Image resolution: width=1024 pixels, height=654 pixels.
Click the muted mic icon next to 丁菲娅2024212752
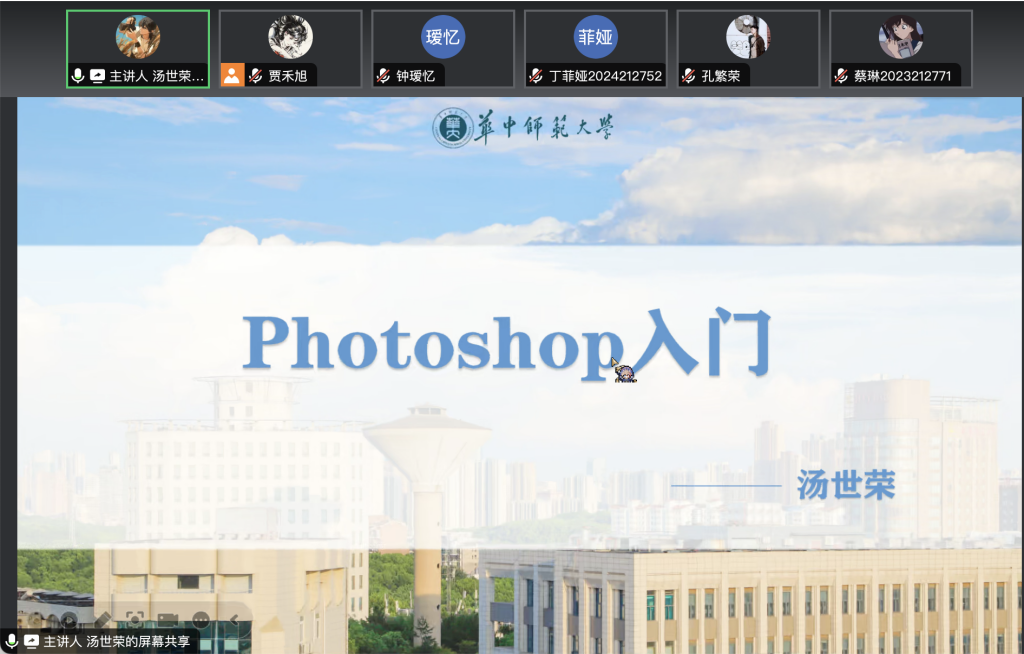pos(536,76)
